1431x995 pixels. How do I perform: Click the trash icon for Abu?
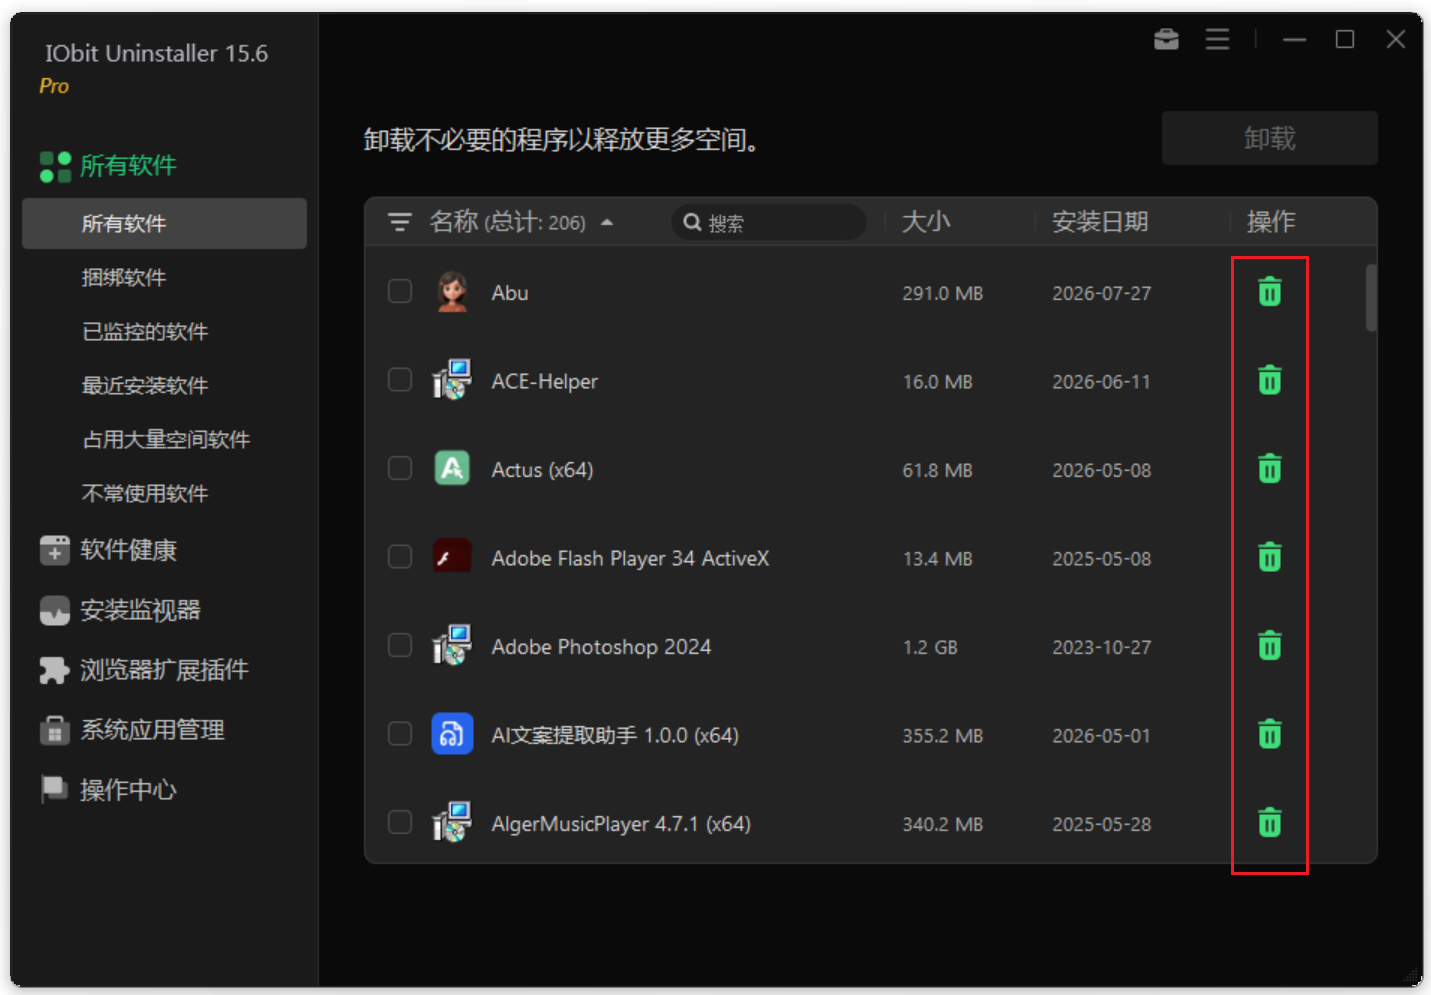(x=1269, y=292)
